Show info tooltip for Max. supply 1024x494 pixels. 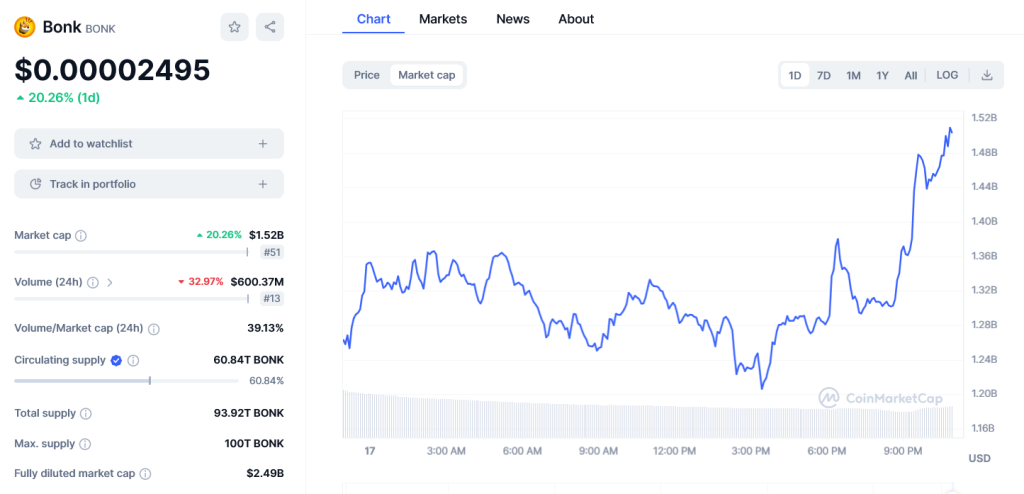click(x=85, y=444)
